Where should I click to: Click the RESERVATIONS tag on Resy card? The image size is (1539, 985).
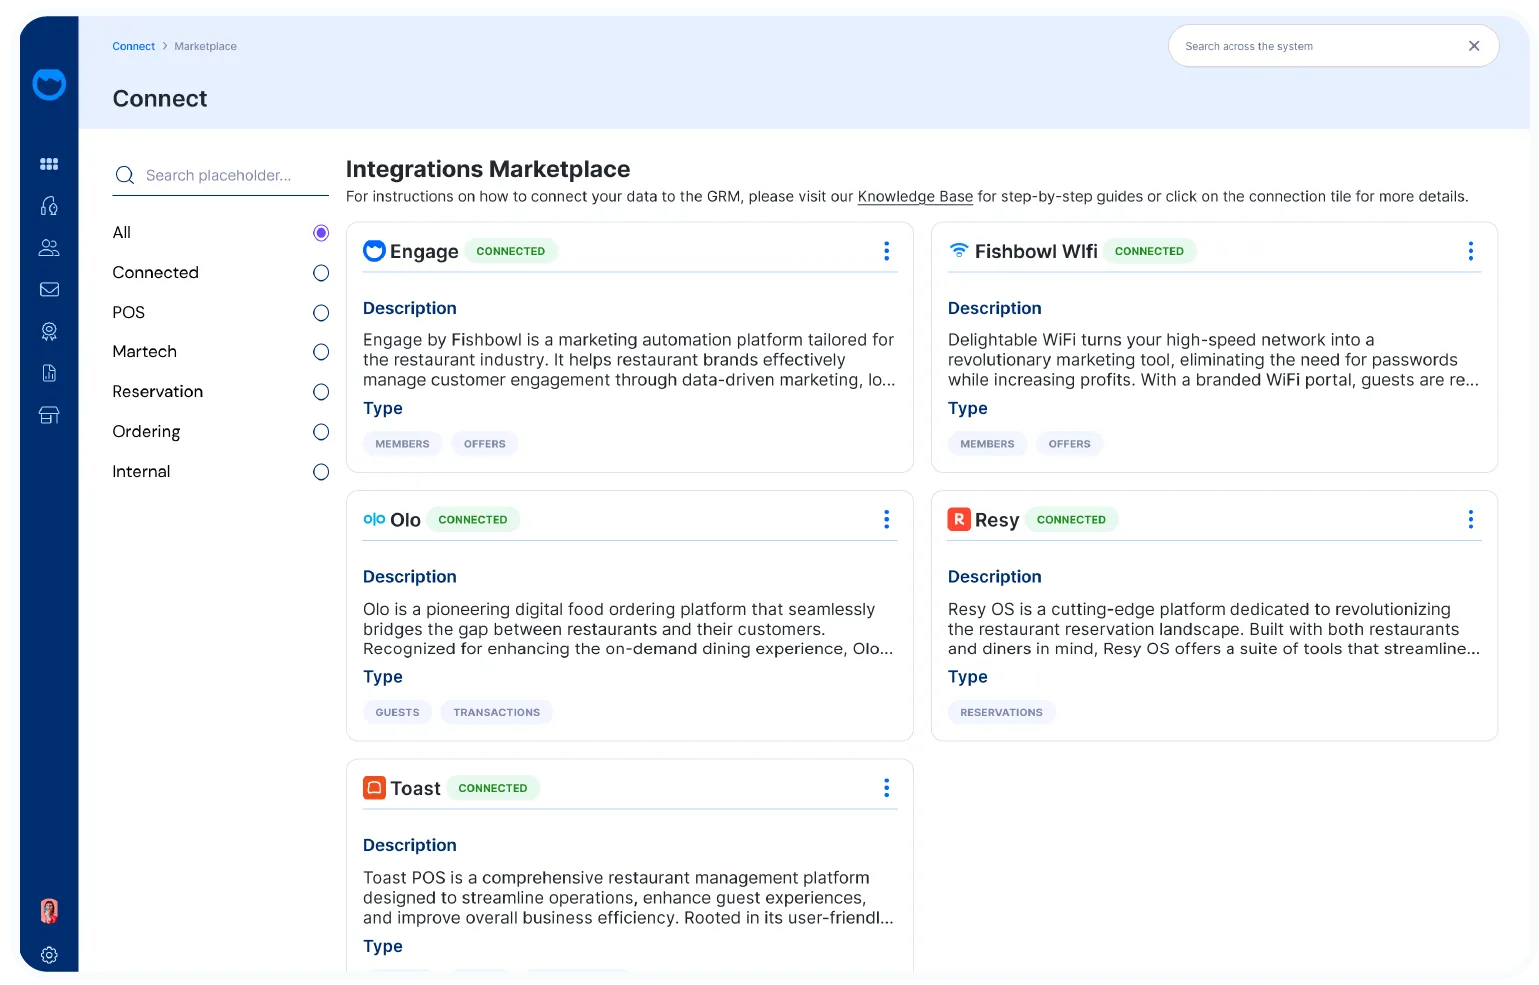(x=1001, y=712)
